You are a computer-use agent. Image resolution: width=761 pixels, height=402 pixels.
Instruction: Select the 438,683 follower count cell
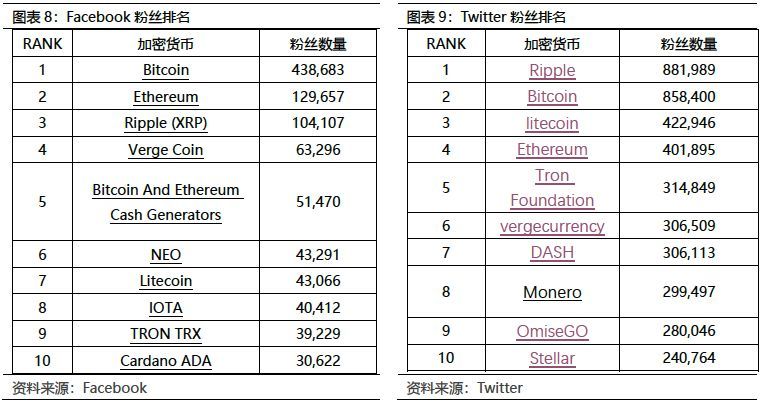[318, 70]
